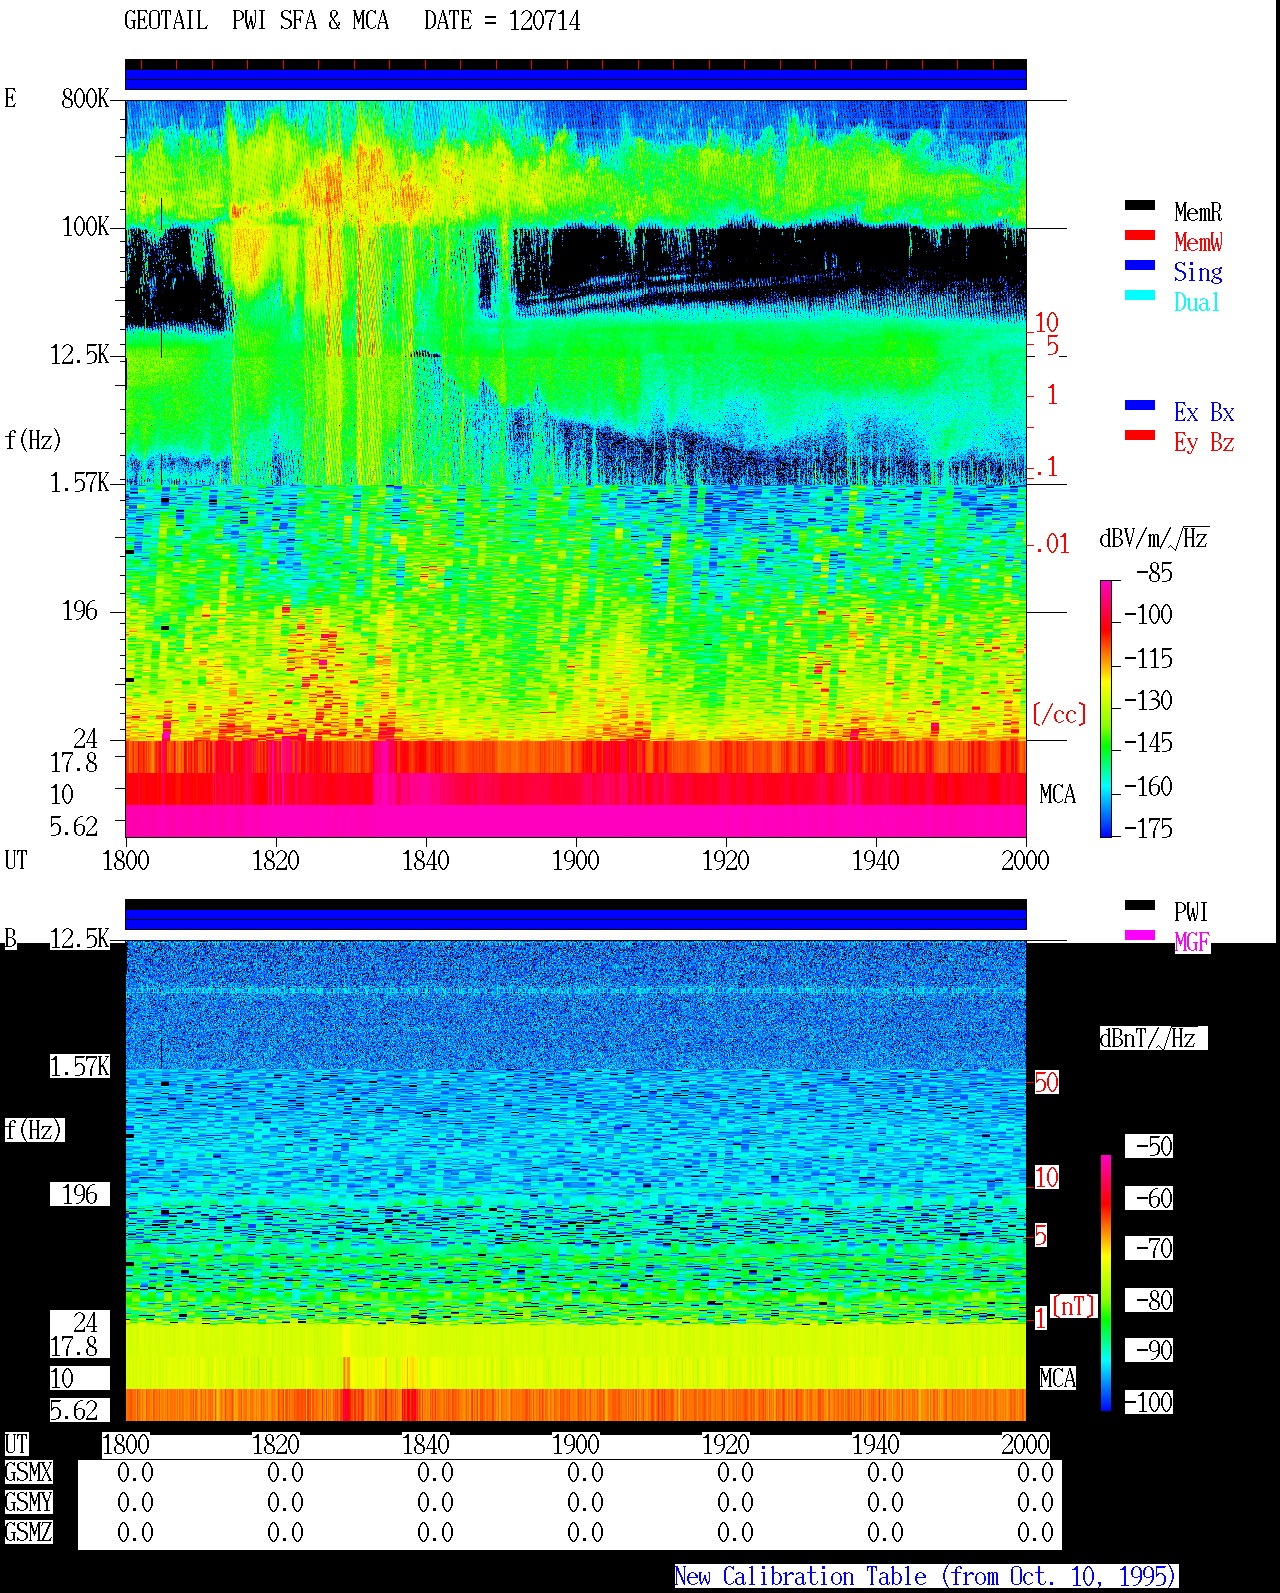Select the -50 magnetic scale value
This screenshot has height=1593, width=1280.
tap(1154, 1146)
